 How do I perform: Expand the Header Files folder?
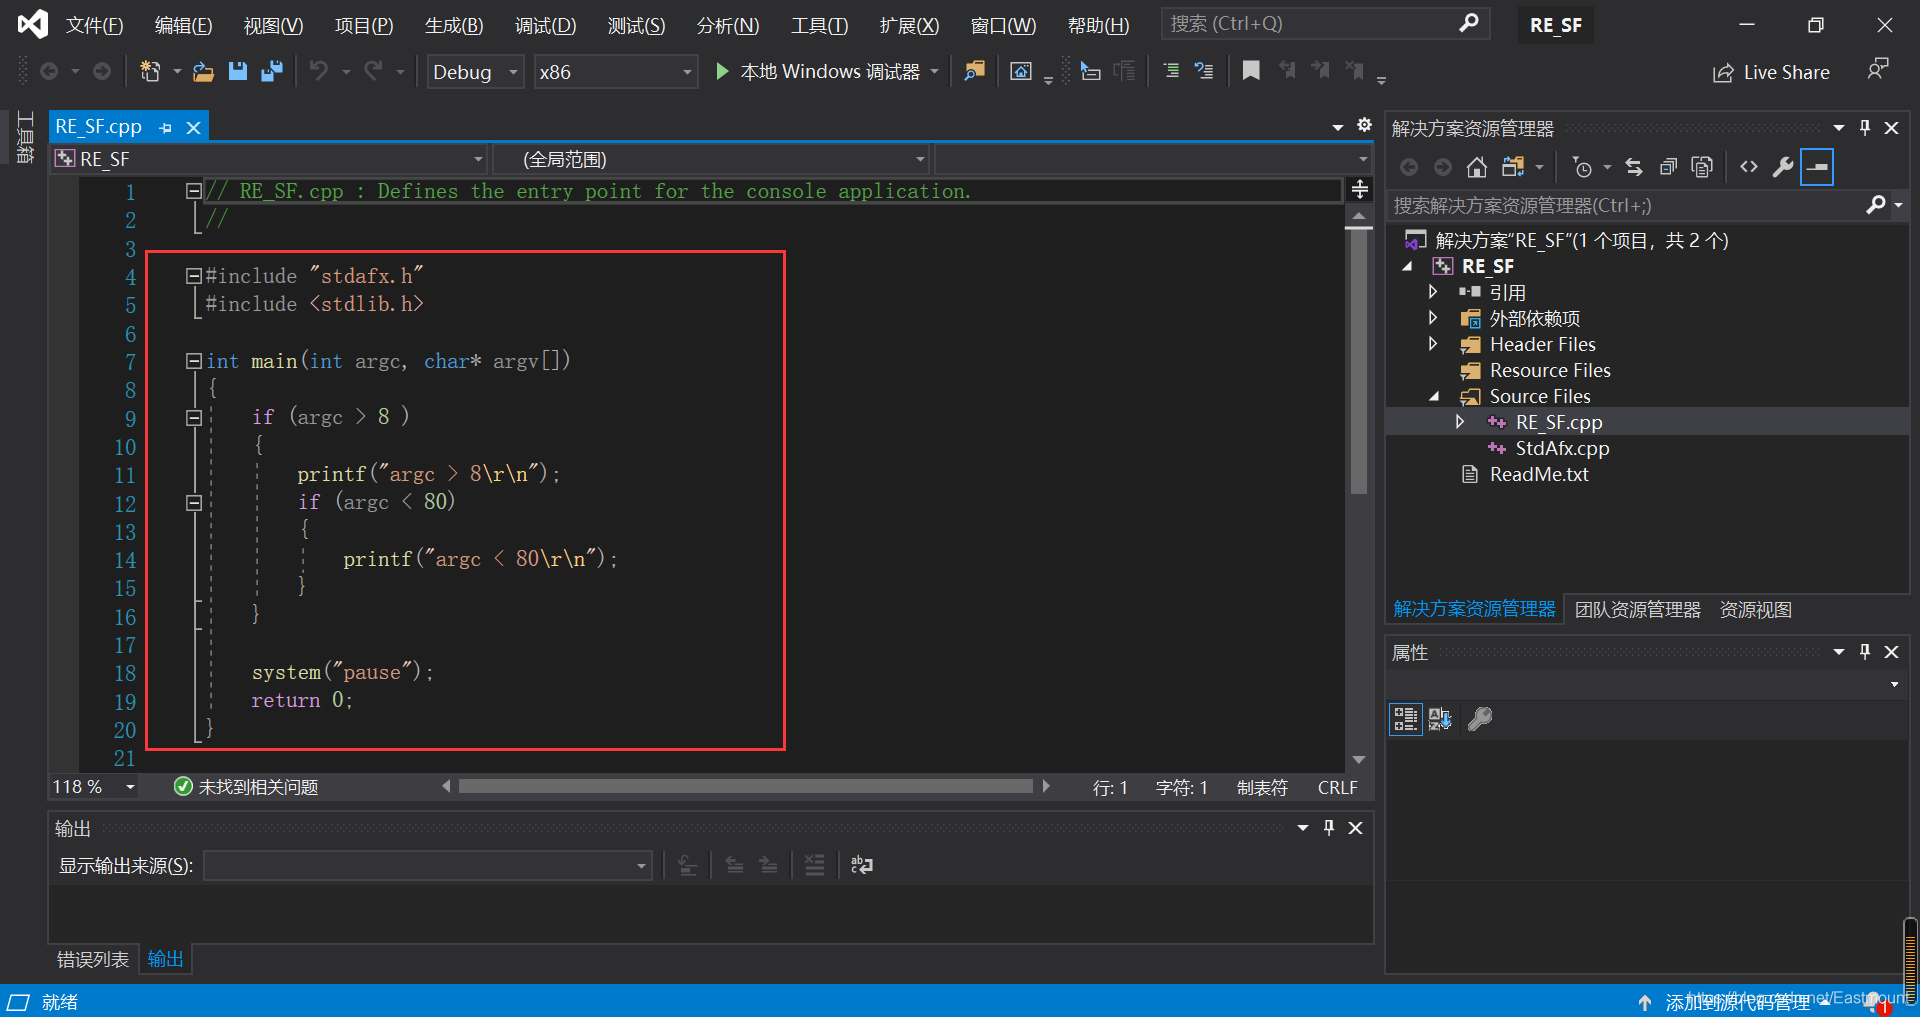(1433, 344)
